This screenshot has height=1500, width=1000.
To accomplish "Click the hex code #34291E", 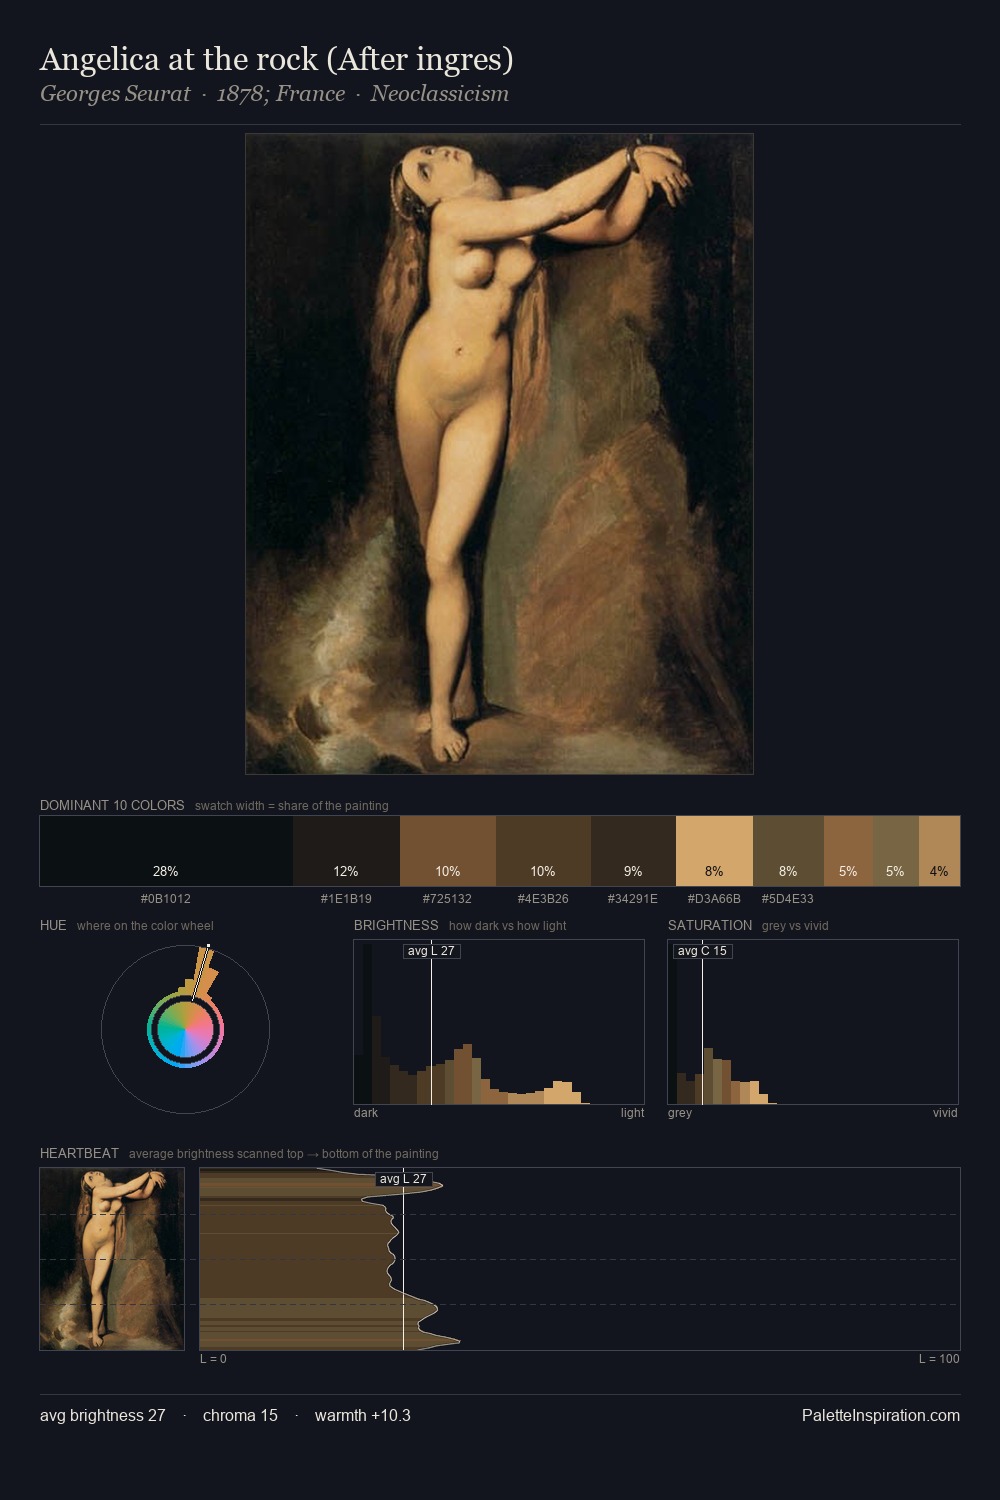I will point(633,899).
